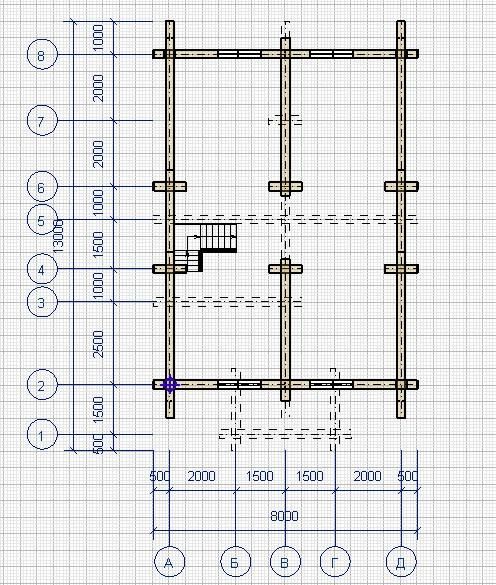
Task: Select the dashed porch outline at bottom
Action: click(285, 409)
